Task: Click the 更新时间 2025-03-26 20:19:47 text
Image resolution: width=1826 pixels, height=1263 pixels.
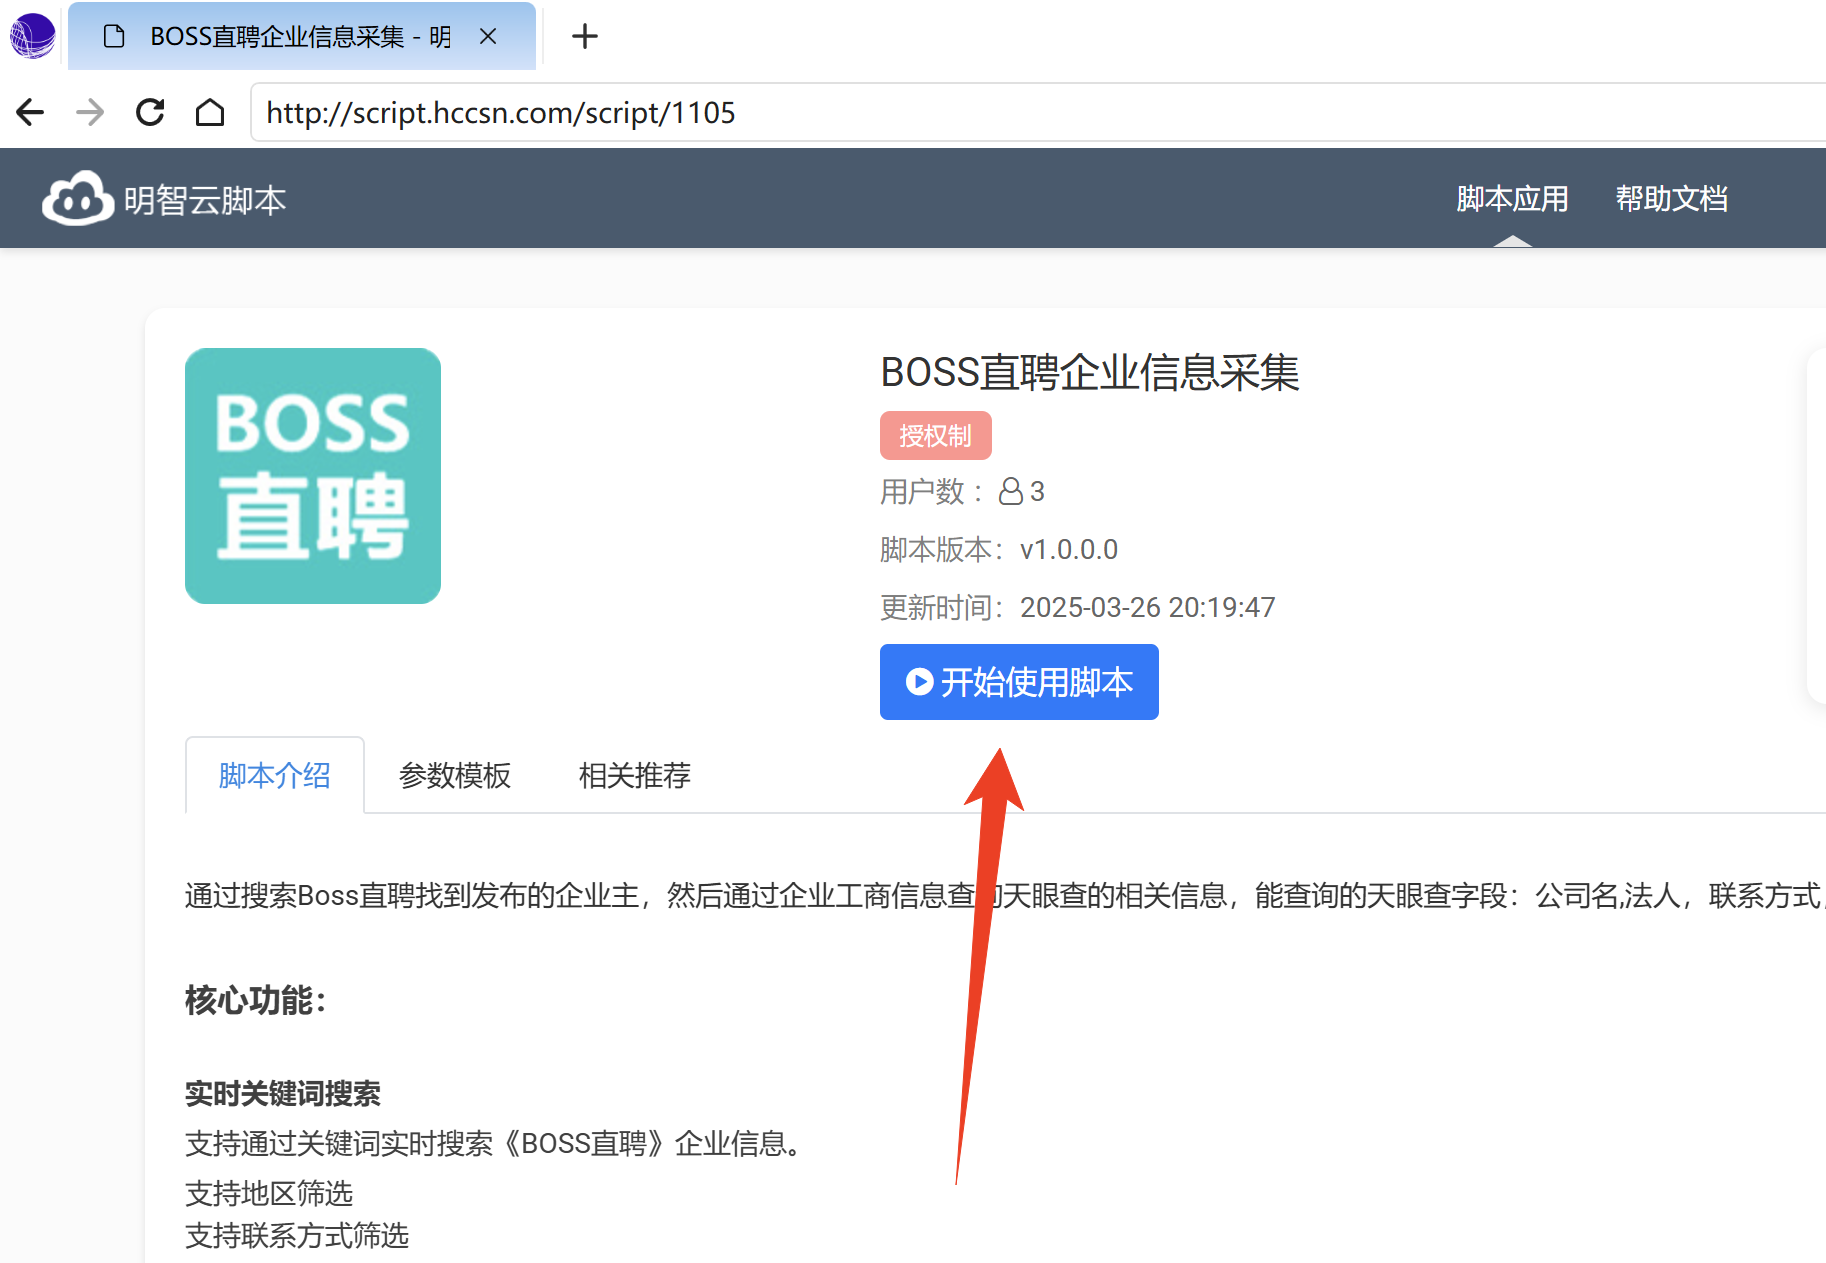Action: [x=1078, y=607]
